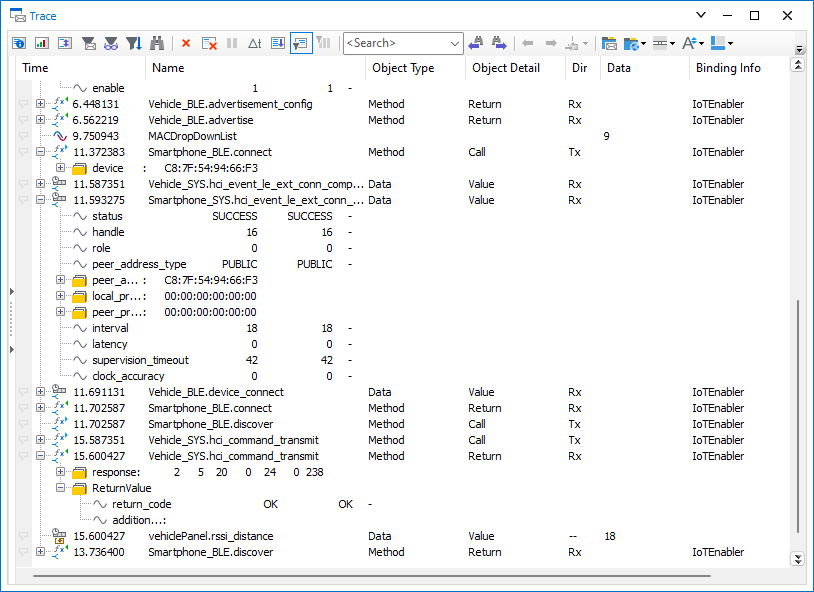Click the filter with blue arrow icon
This screenshot has width=814, height=592.
pos(134,43)
